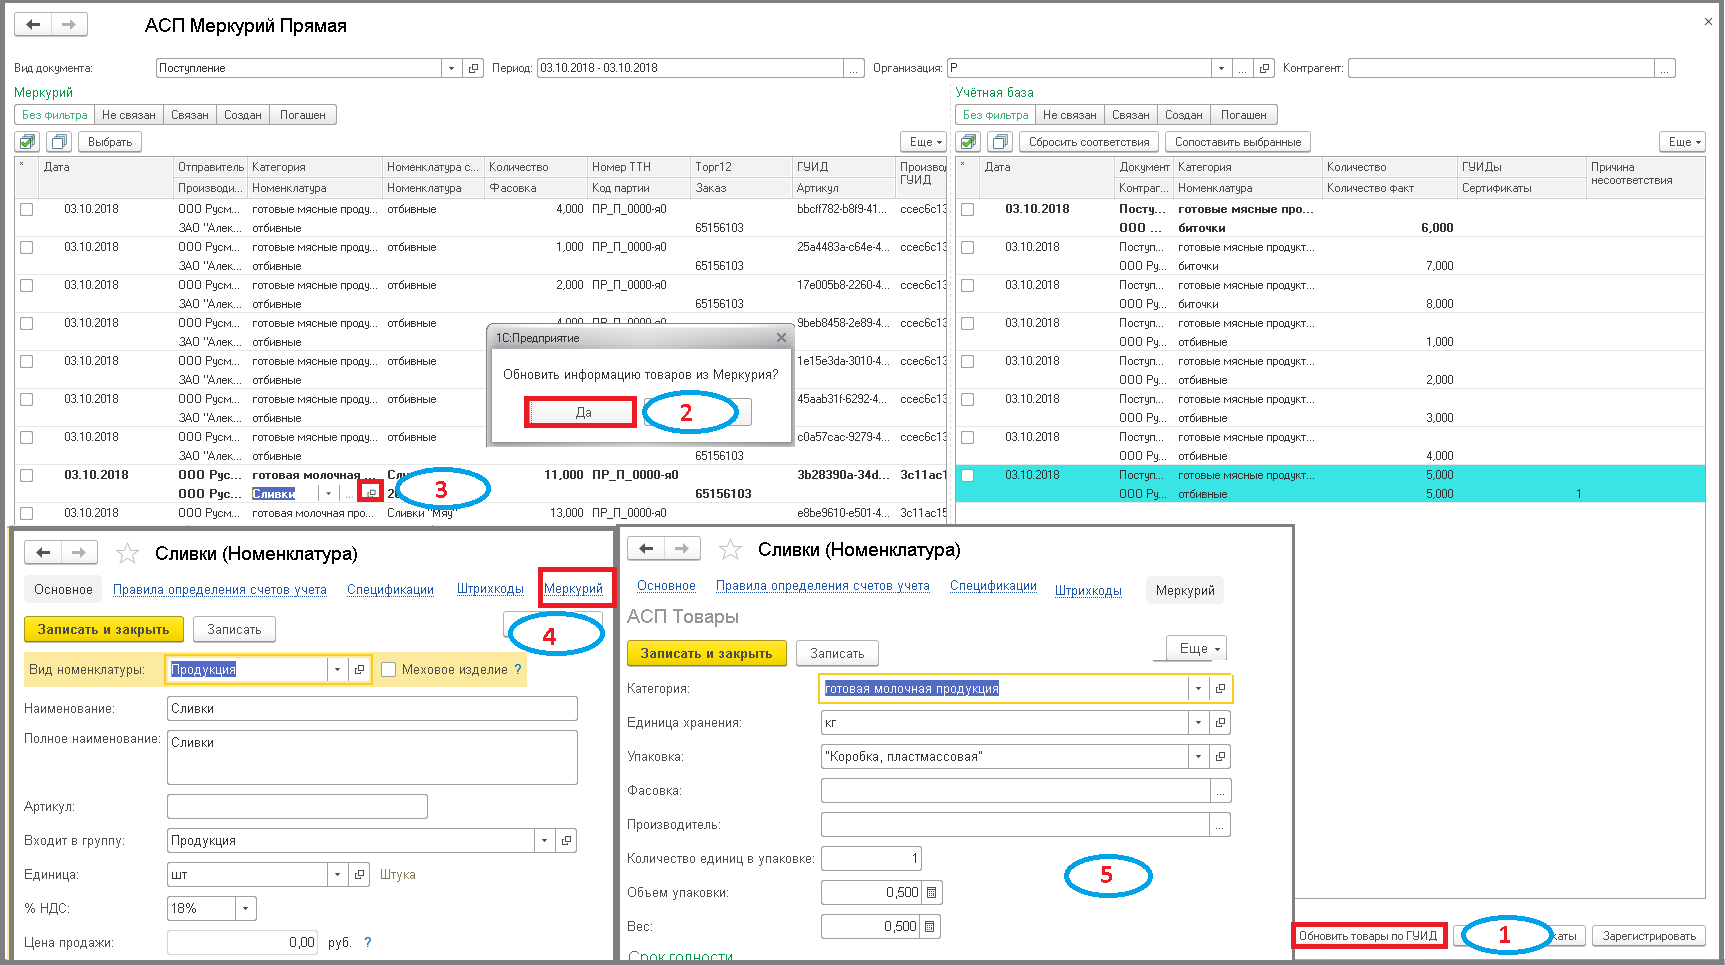Tick checkbox of Меркурий row with quantity 4,000
Viewport: 1725px width, 965px height.
[27, 210]
